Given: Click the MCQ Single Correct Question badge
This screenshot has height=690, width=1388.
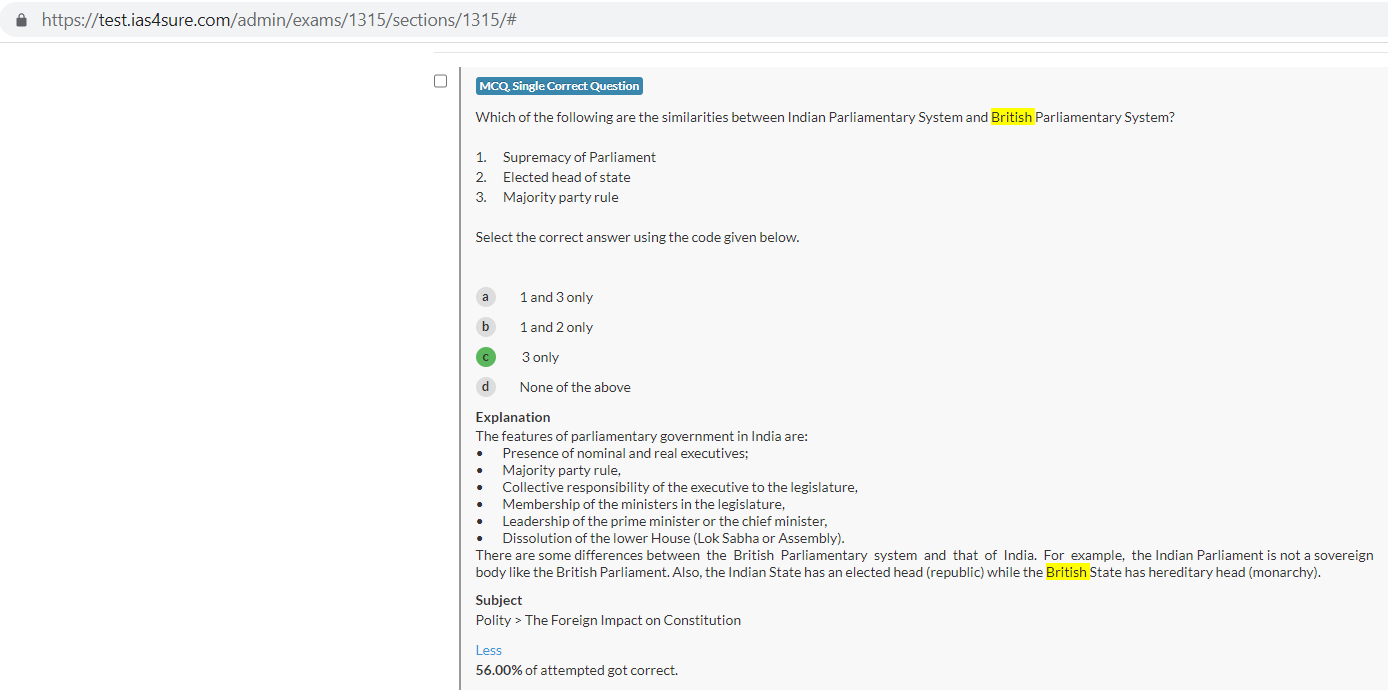Looking at the screenshot, I should pos(559,86).
